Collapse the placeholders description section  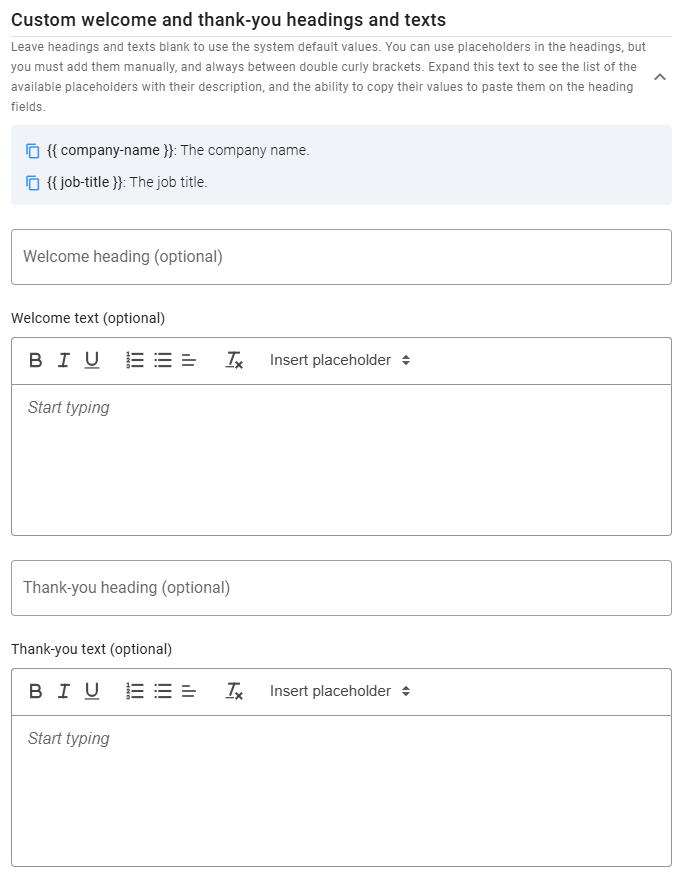pos(659,75)
